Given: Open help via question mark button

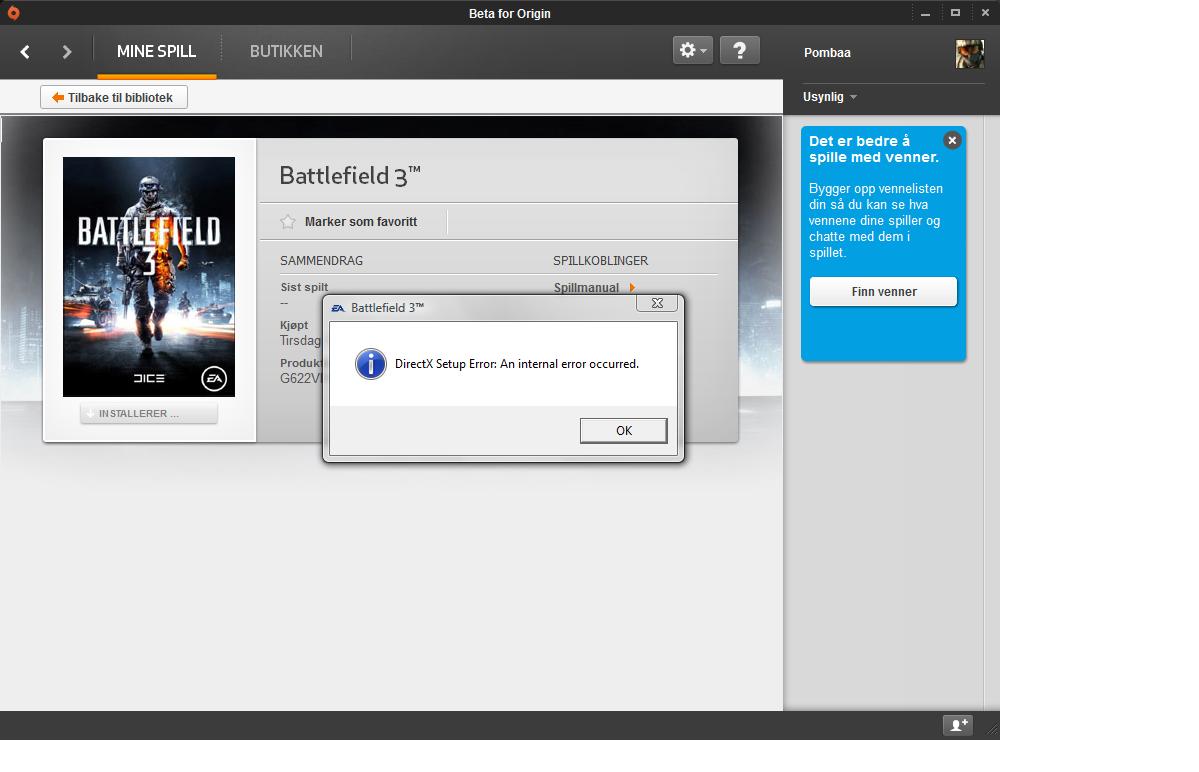Looking at the screenshot, I should (739, 50).
